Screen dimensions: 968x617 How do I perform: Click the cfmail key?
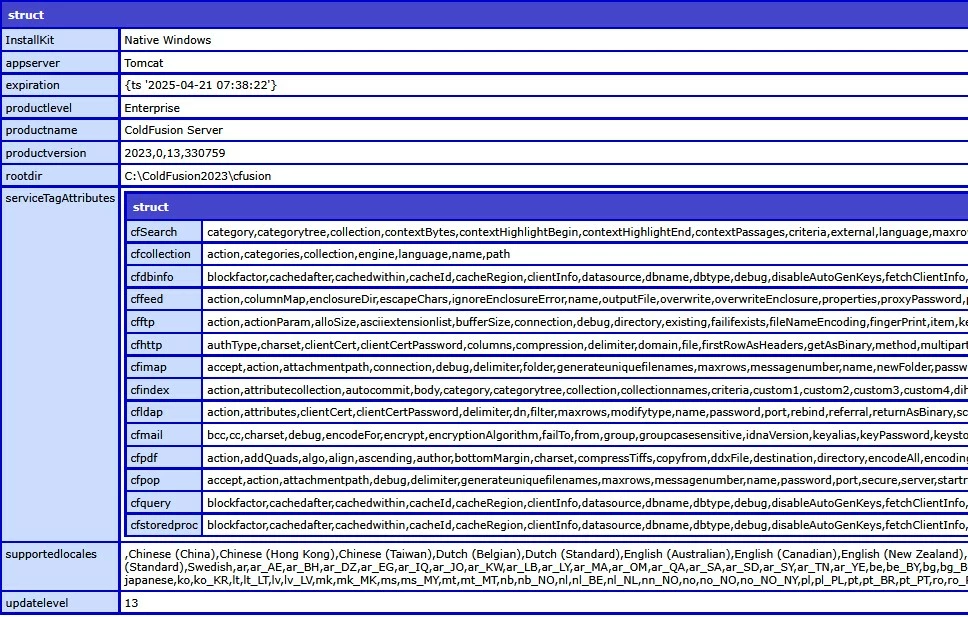(x=164, y=435)
